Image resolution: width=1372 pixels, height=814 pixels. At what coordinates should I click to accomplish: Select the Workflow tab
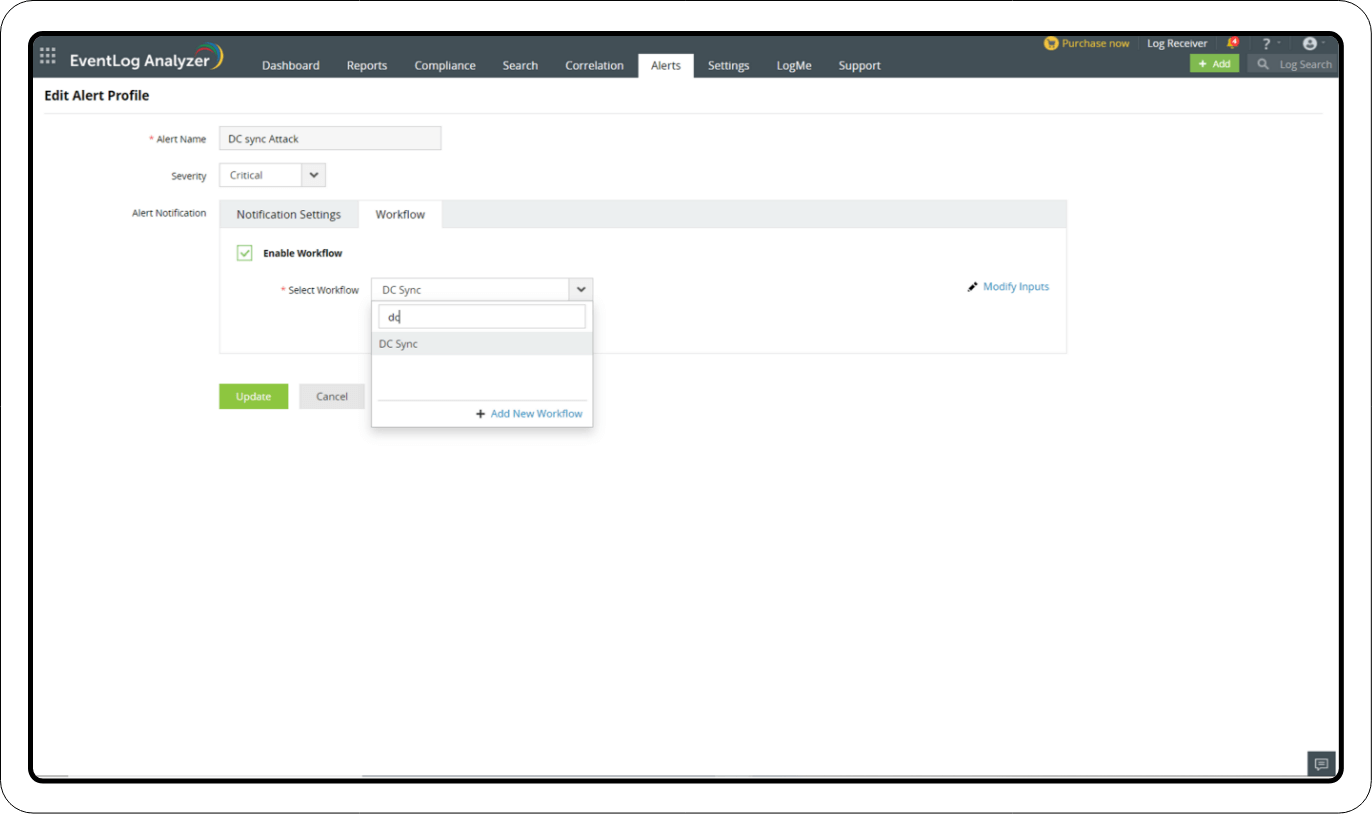pyautogui.click(x=400, y=214)
